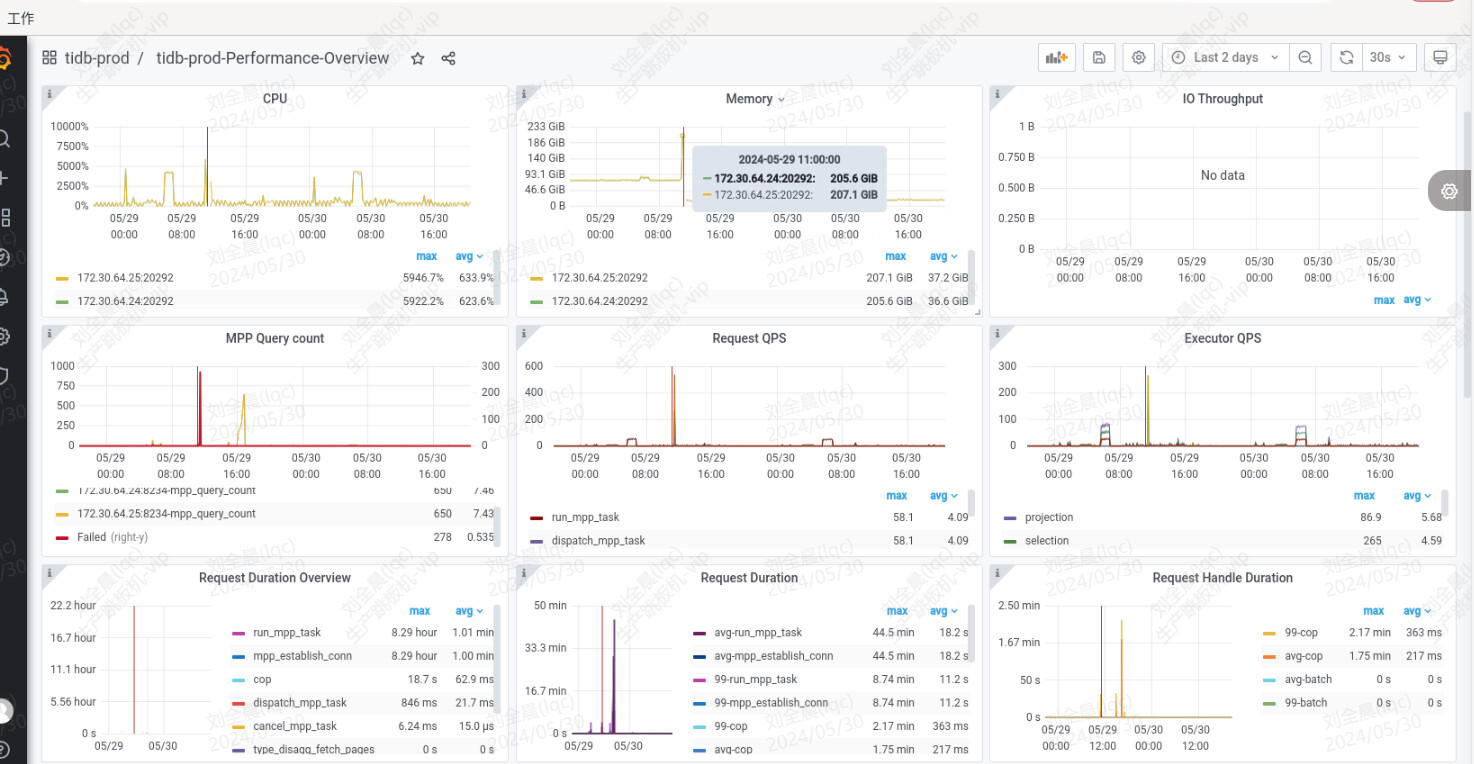Open the Last 2 days time range picker
This screenshot has height=764, width=1474.
click(1225, 58)
